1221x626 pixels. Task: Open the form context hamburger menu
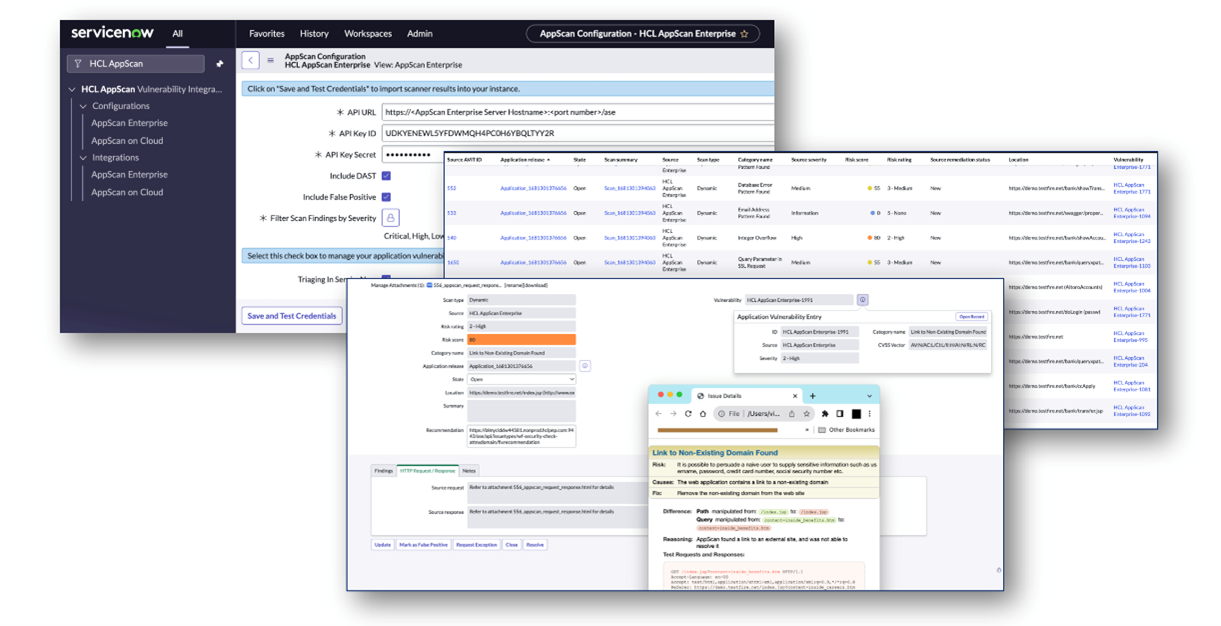tap(270, 61)
